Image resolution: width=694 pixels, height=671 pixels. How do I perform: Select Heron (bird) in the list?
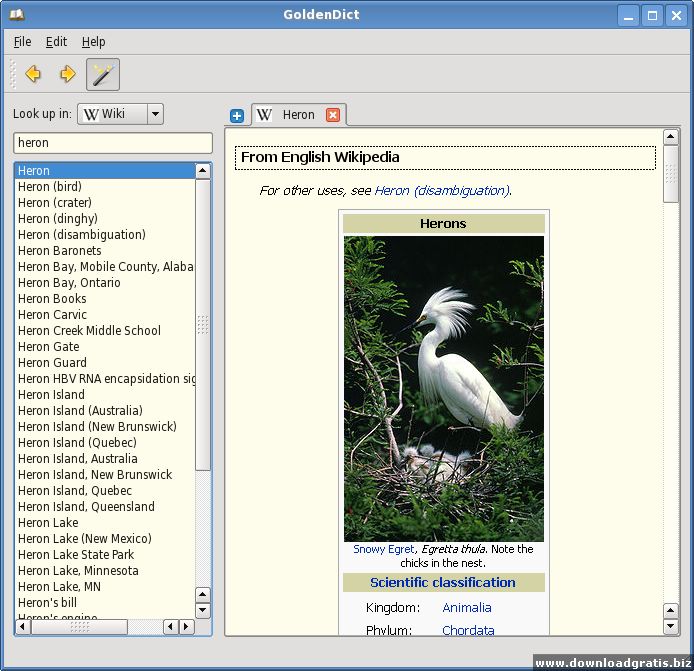pos(105,187)
